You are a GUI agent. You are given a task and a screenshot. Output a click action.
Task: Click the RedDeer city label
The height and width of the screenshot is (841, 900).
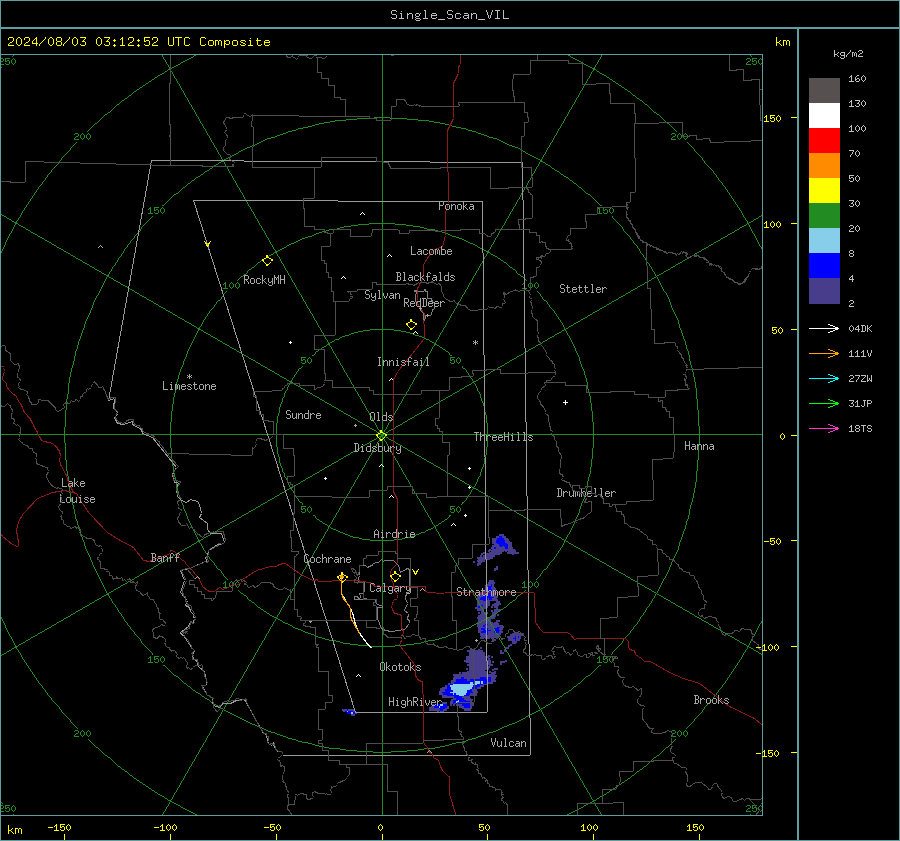coord(424,303)
